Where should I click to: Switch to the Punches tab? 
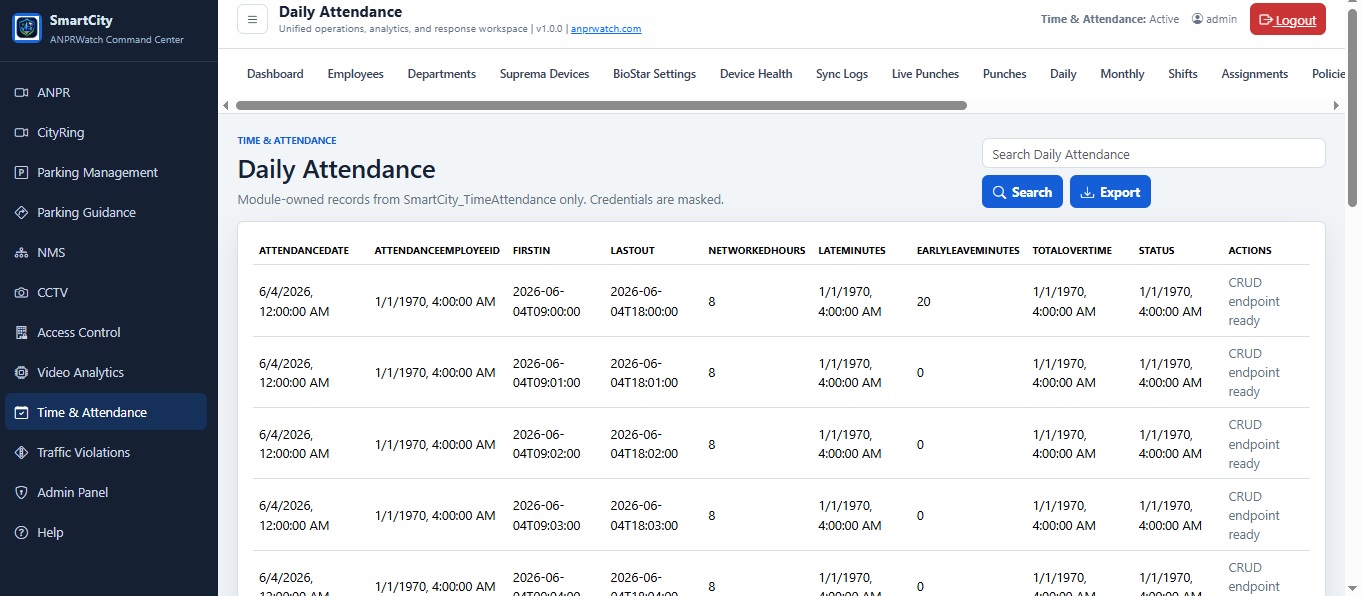pyautogui.click(x=1004, y=74)
